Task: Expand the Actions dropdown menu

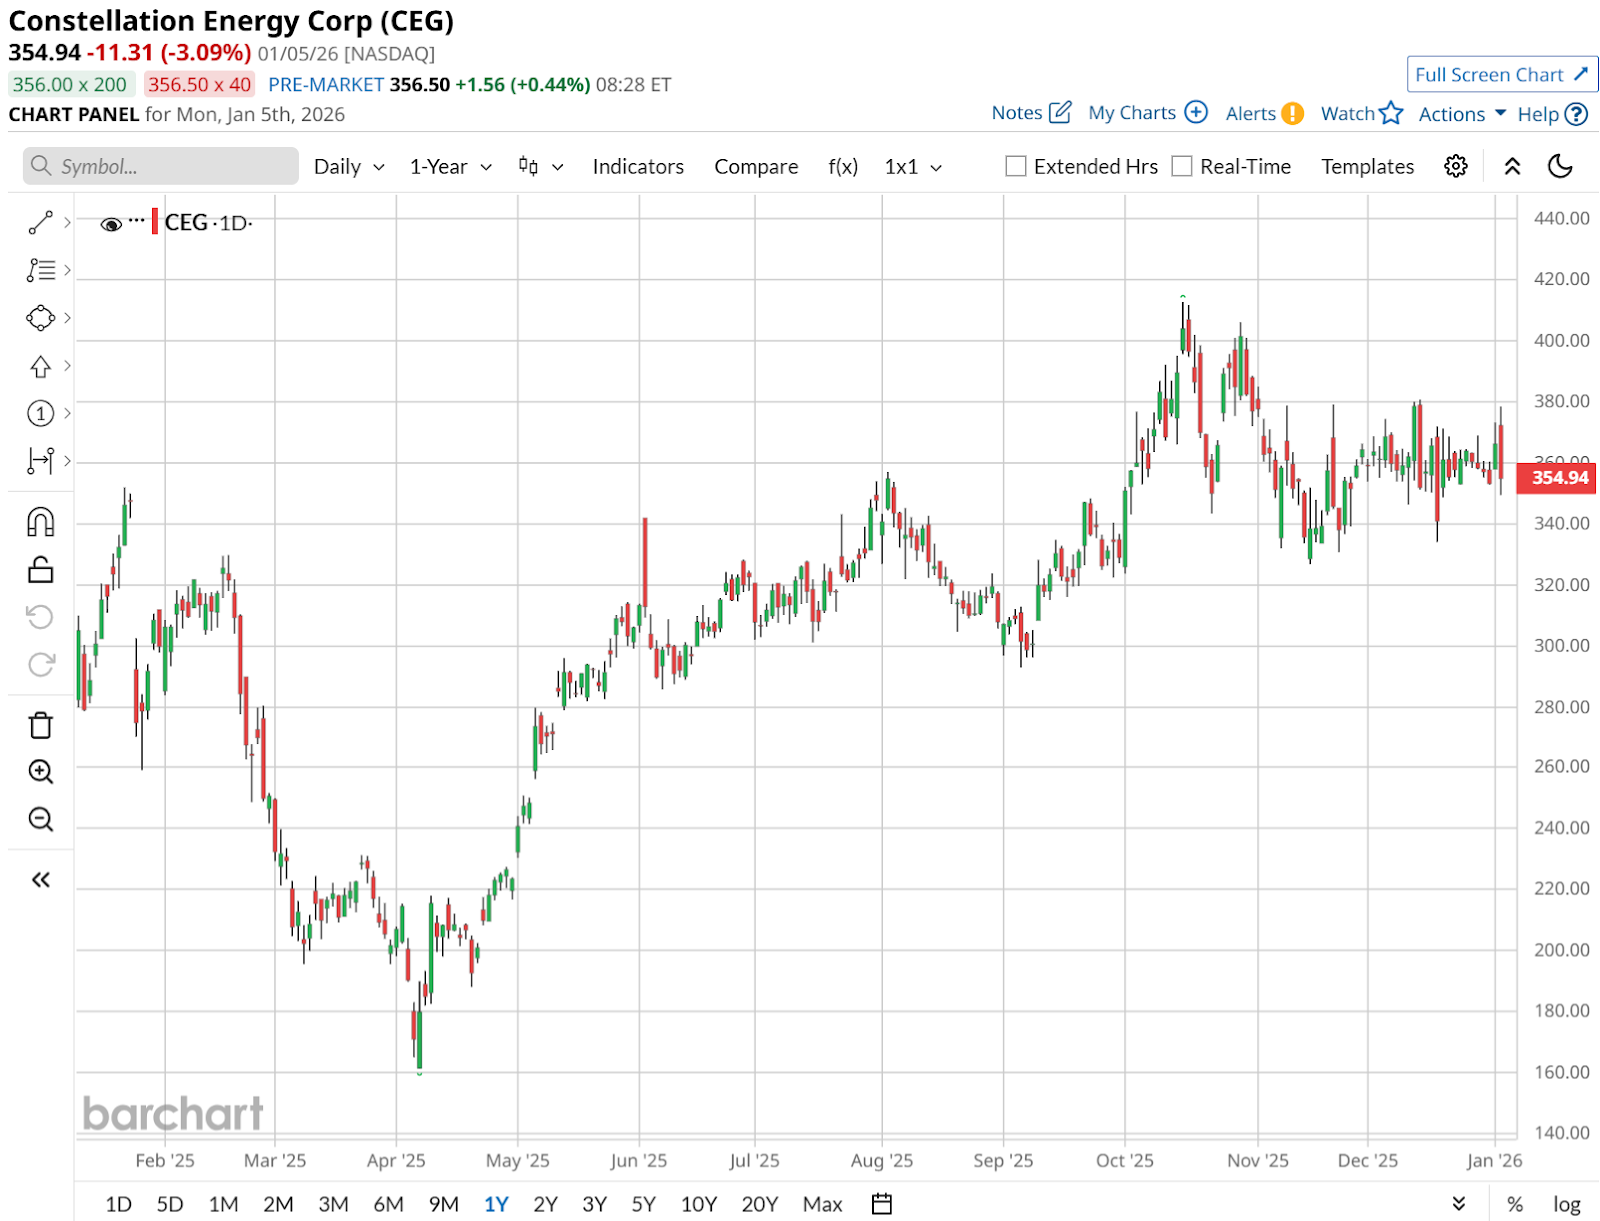Action: pyautogui.click(x=1462, y=114)
